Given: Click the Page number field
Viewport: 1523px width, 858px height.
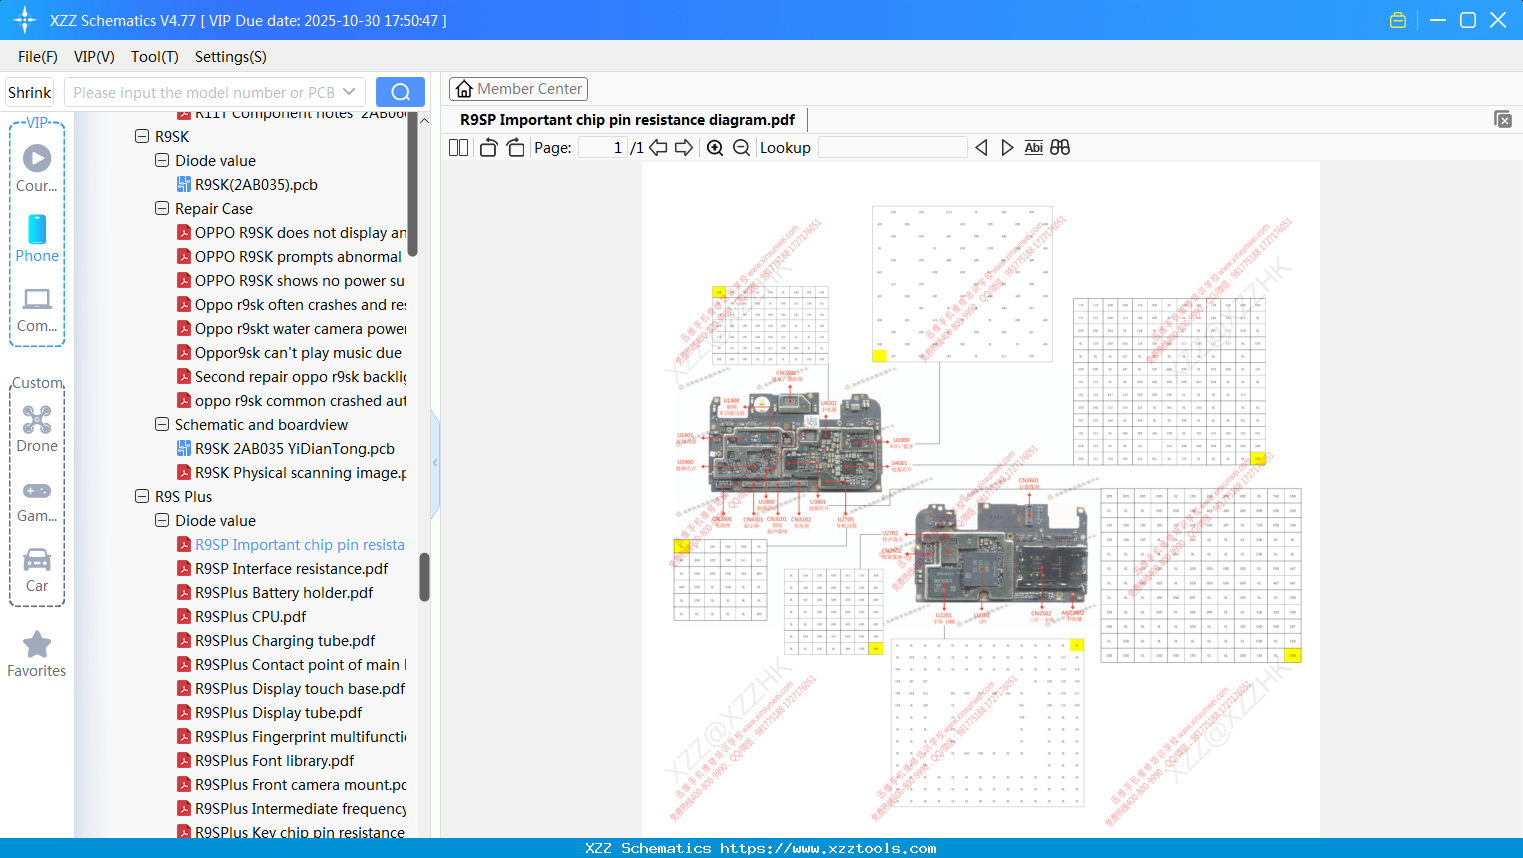Looking at the screenshot, I should click(x=602, y=148).
